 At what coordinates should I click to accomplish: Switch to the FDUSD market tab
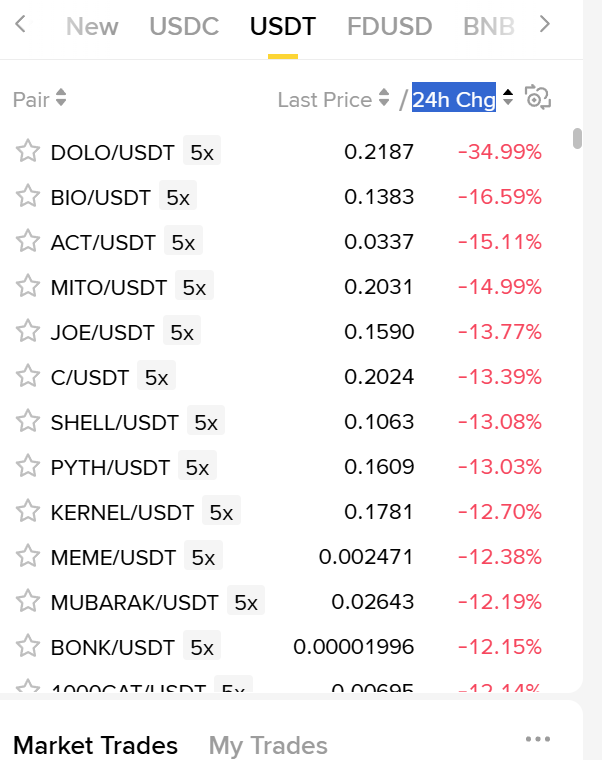click(390, 26)
